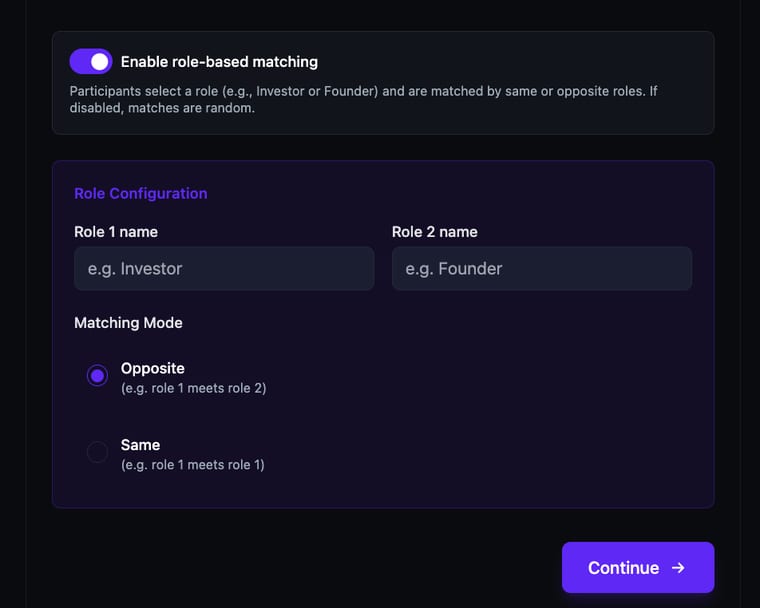Click the Matching Mode label
Image resolution: width=760 pixels, height=608 pixels.
pyautogui.click(x=128, y=323)
